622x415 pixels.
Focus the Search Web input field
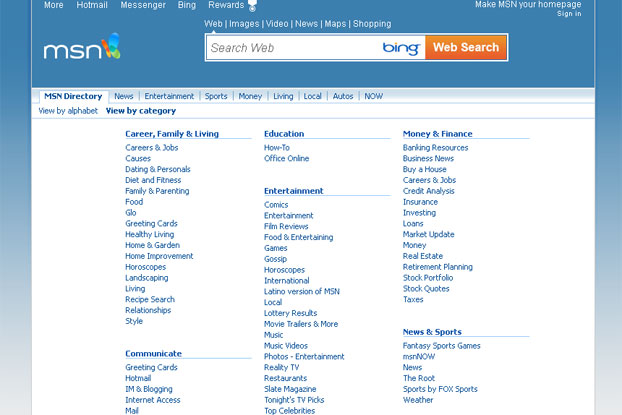coord(294,48)
